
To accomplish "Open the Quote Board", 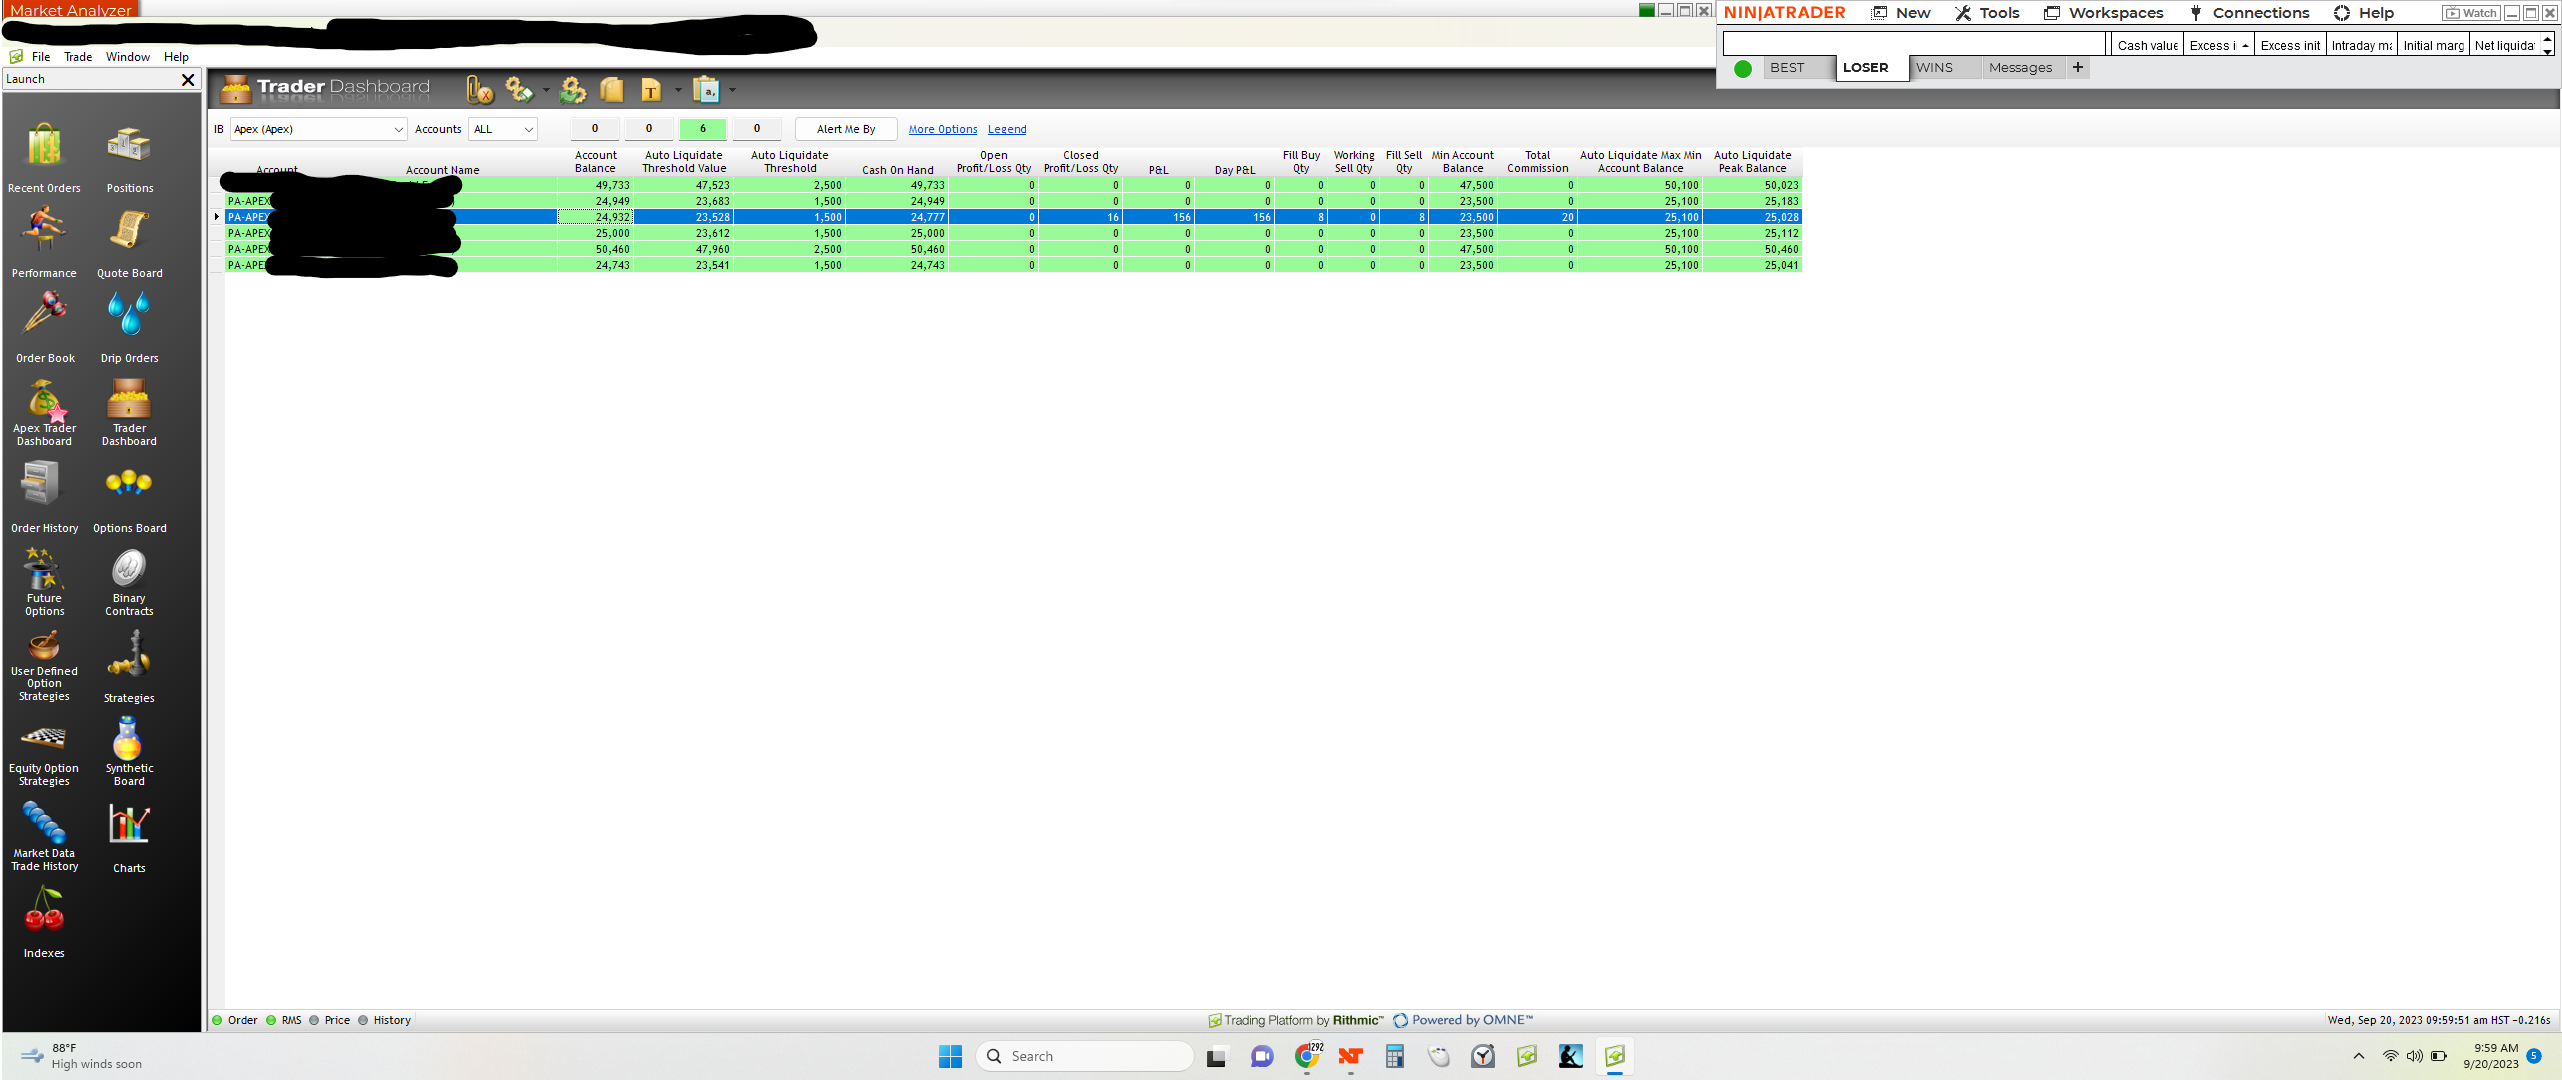I will click(129, 242).
